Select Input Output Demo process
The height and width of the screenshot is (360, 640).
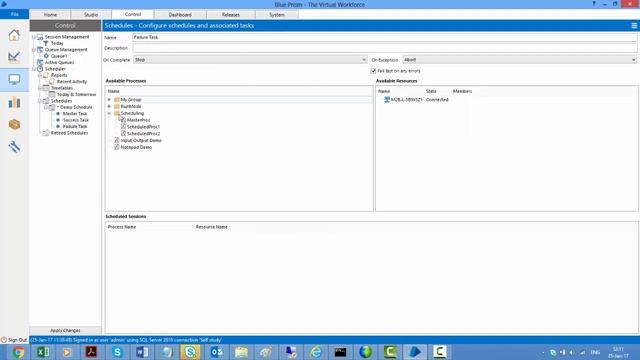click(x=141, y=140)
